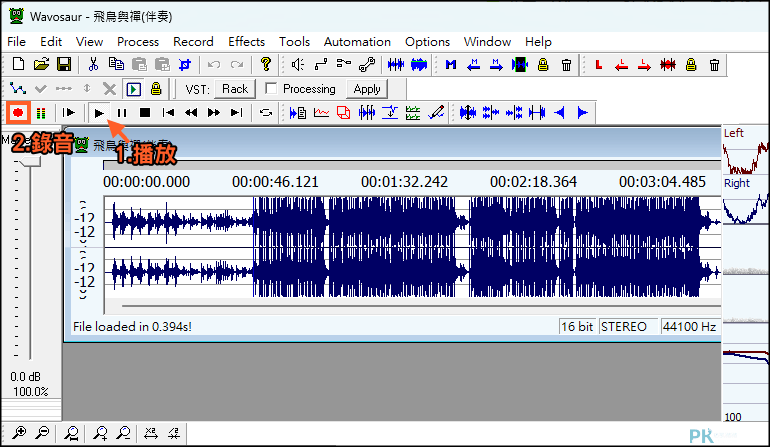Click timeline at 00:02:18.364

click(x=533, y=182)
